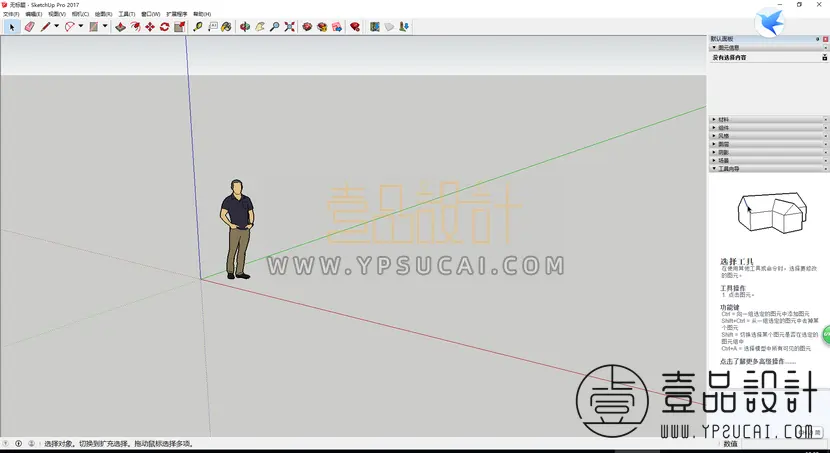Select the Push/Pull tool
This screenshot has height=453, width=830.
[121, 26]
